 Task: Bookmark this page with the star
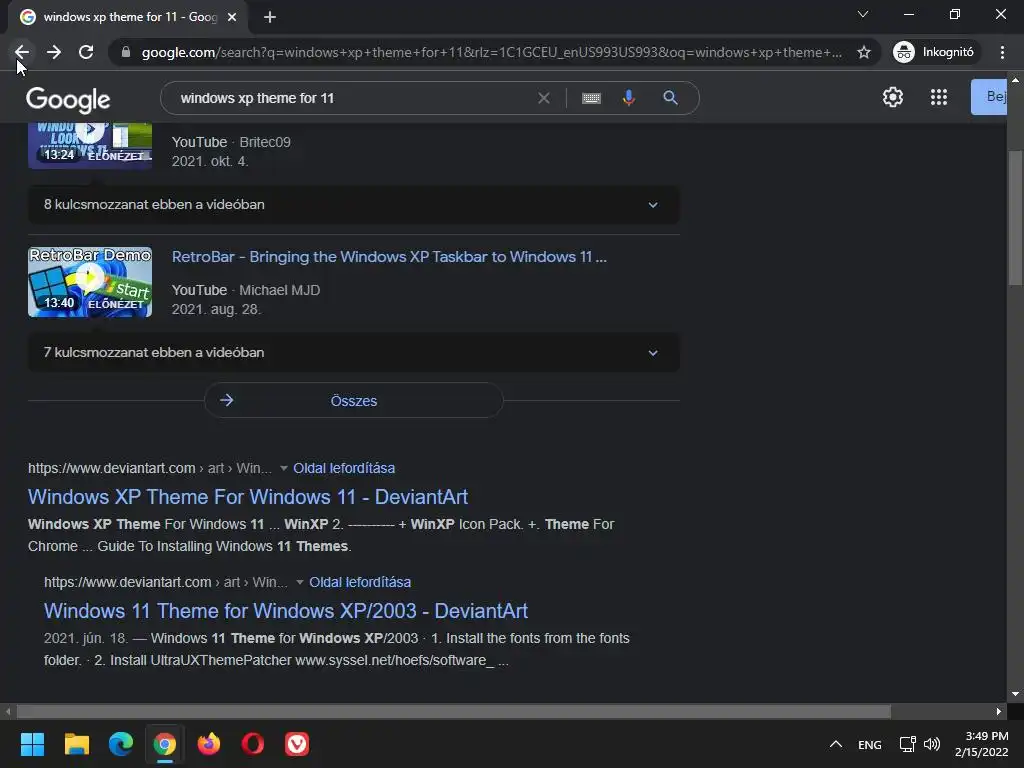click(864, 52)
